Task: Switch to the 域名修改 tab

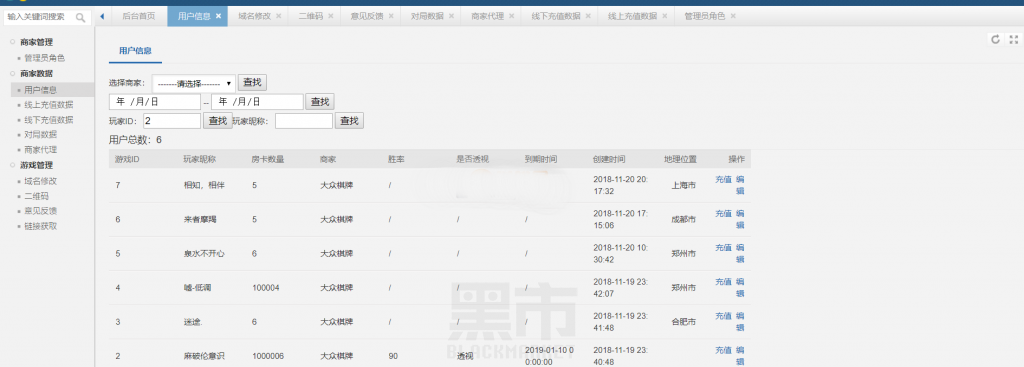Action: point(254,16)
